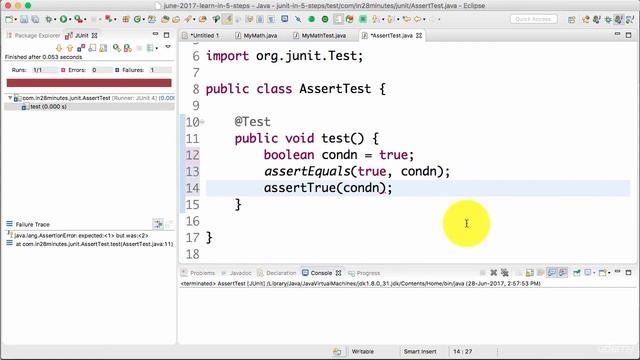The width and height of the screenshot is (640, 360).
Task: Go back to last edit location arrow
Action: pyautogui.click(x=407, y=19)
